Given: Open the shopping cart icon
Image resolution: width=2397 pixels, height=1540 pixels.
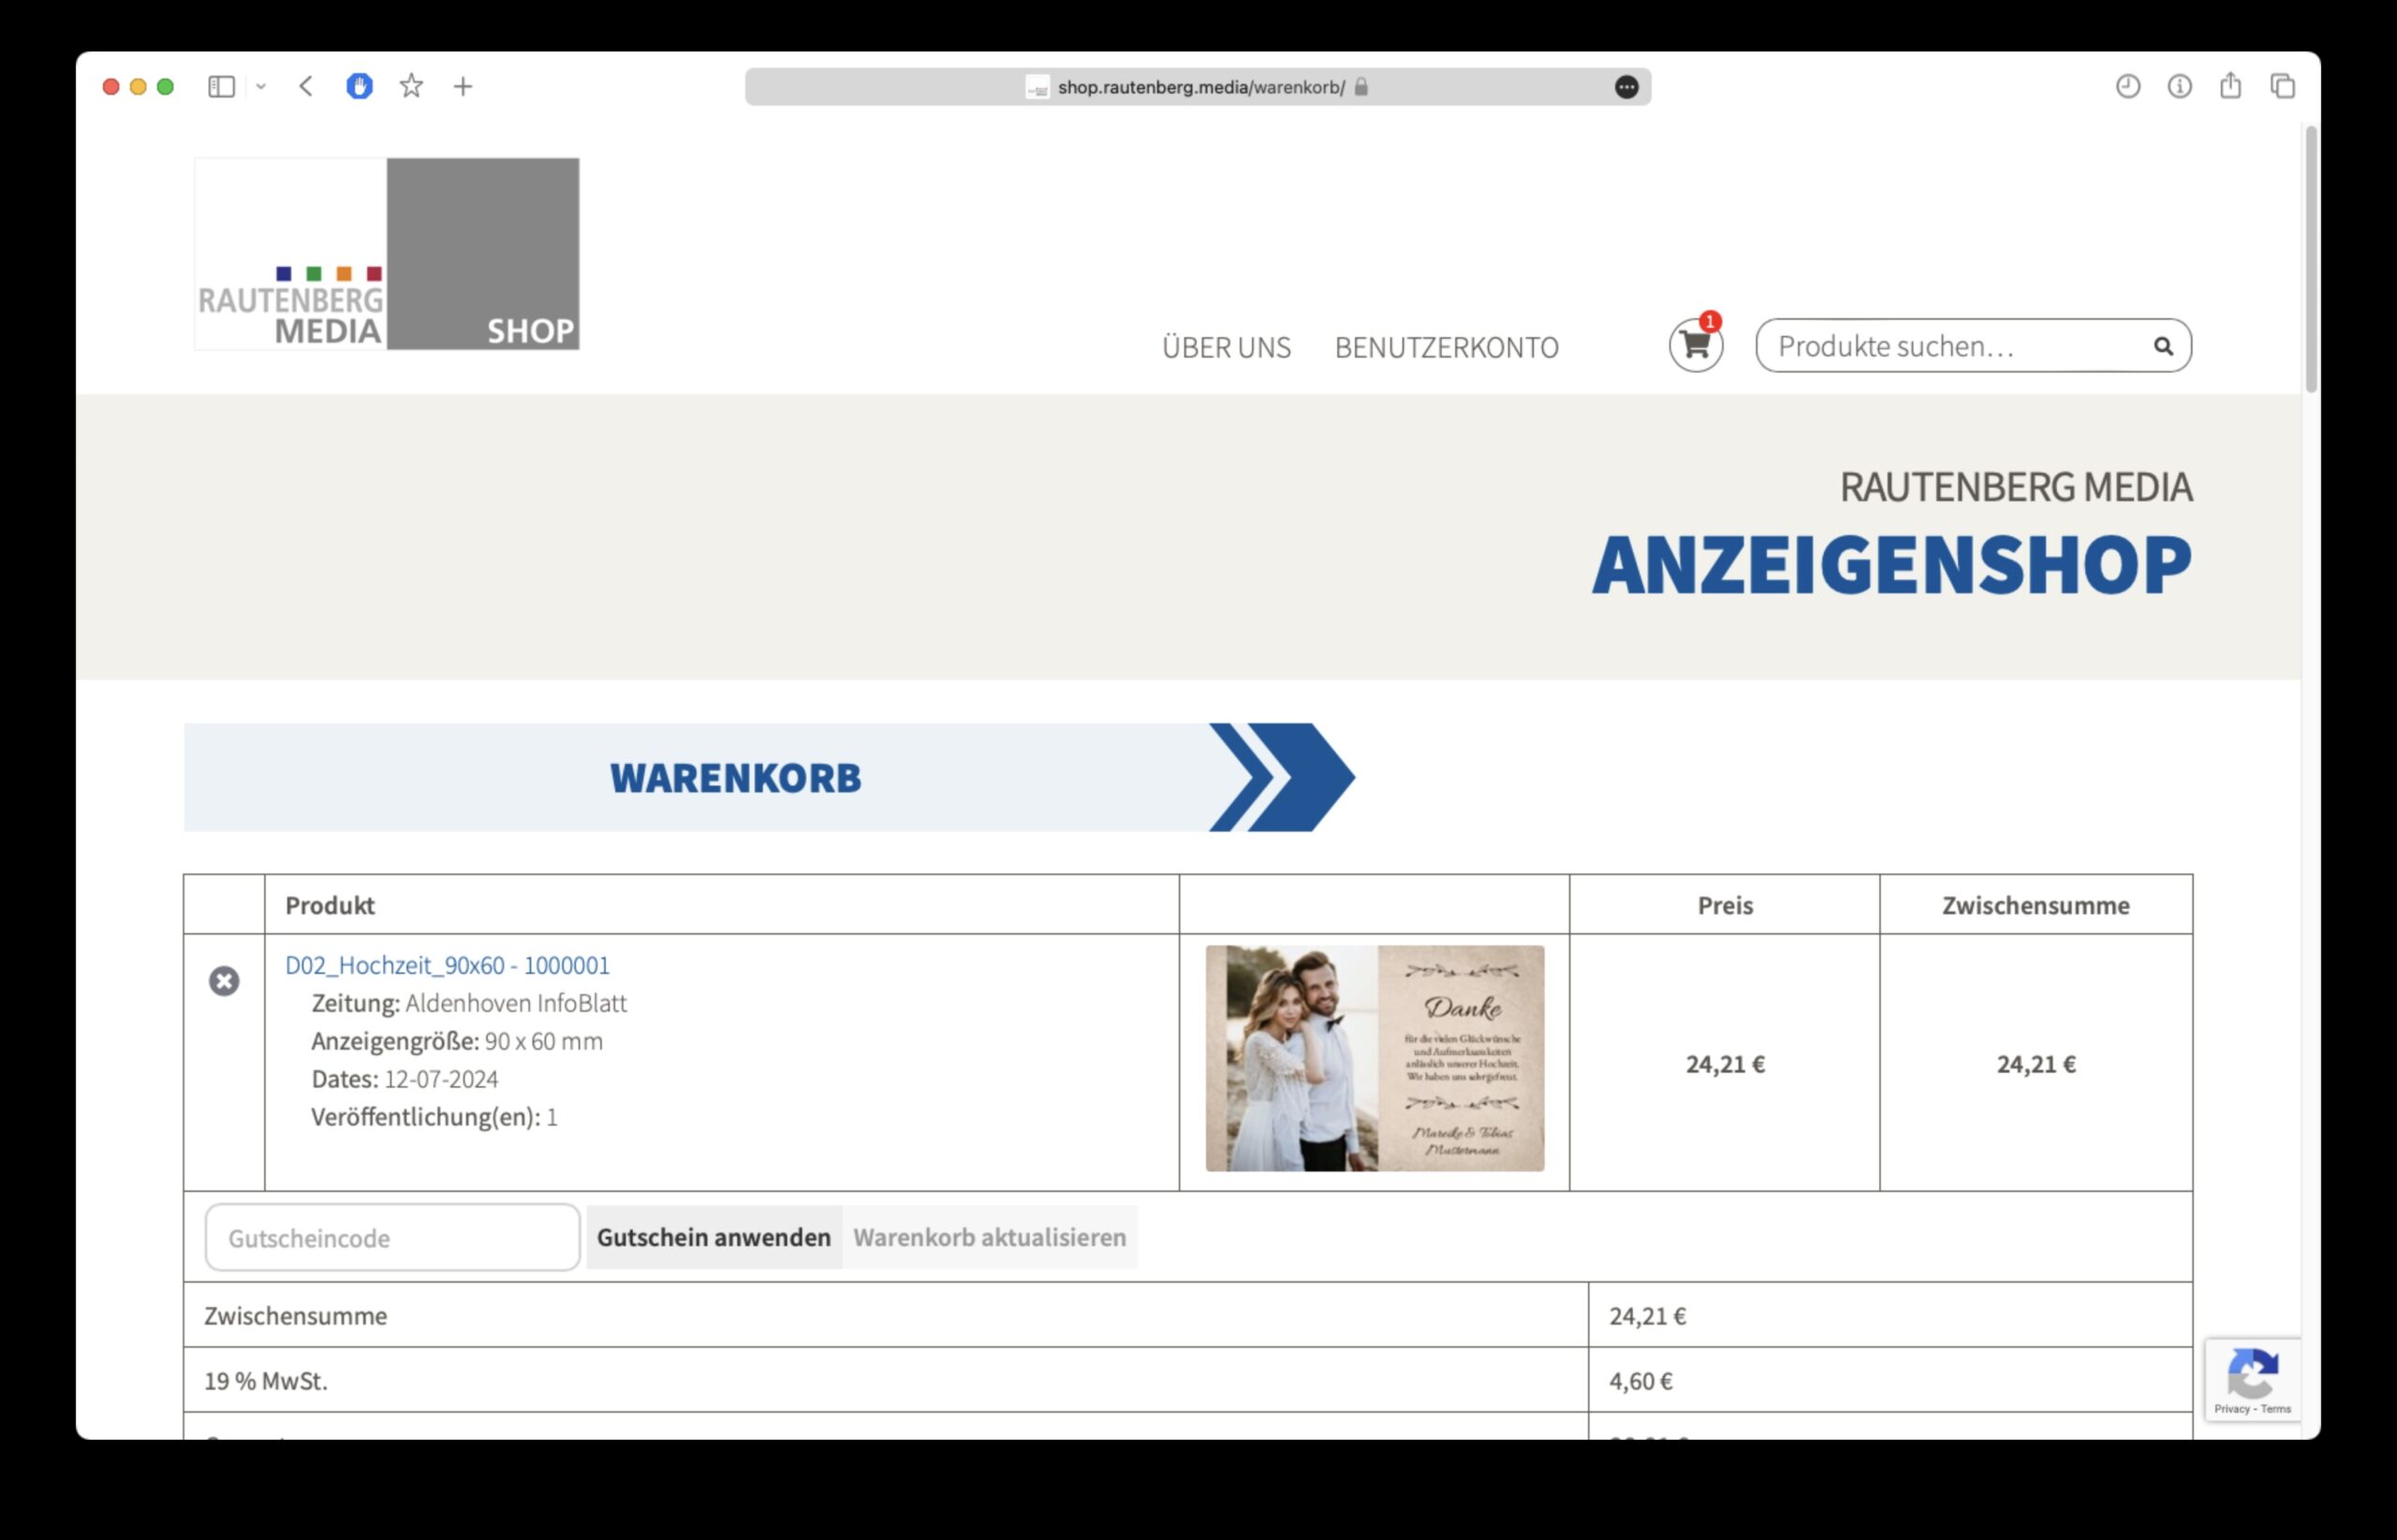Looking at the screenshot, I should (x=1695, y=345).
